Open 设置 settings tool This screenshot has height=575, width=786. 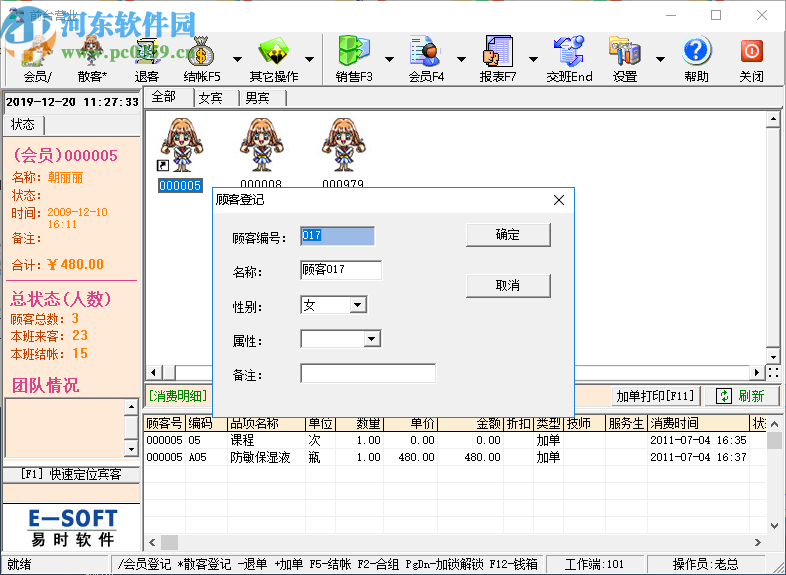[625, 59]
